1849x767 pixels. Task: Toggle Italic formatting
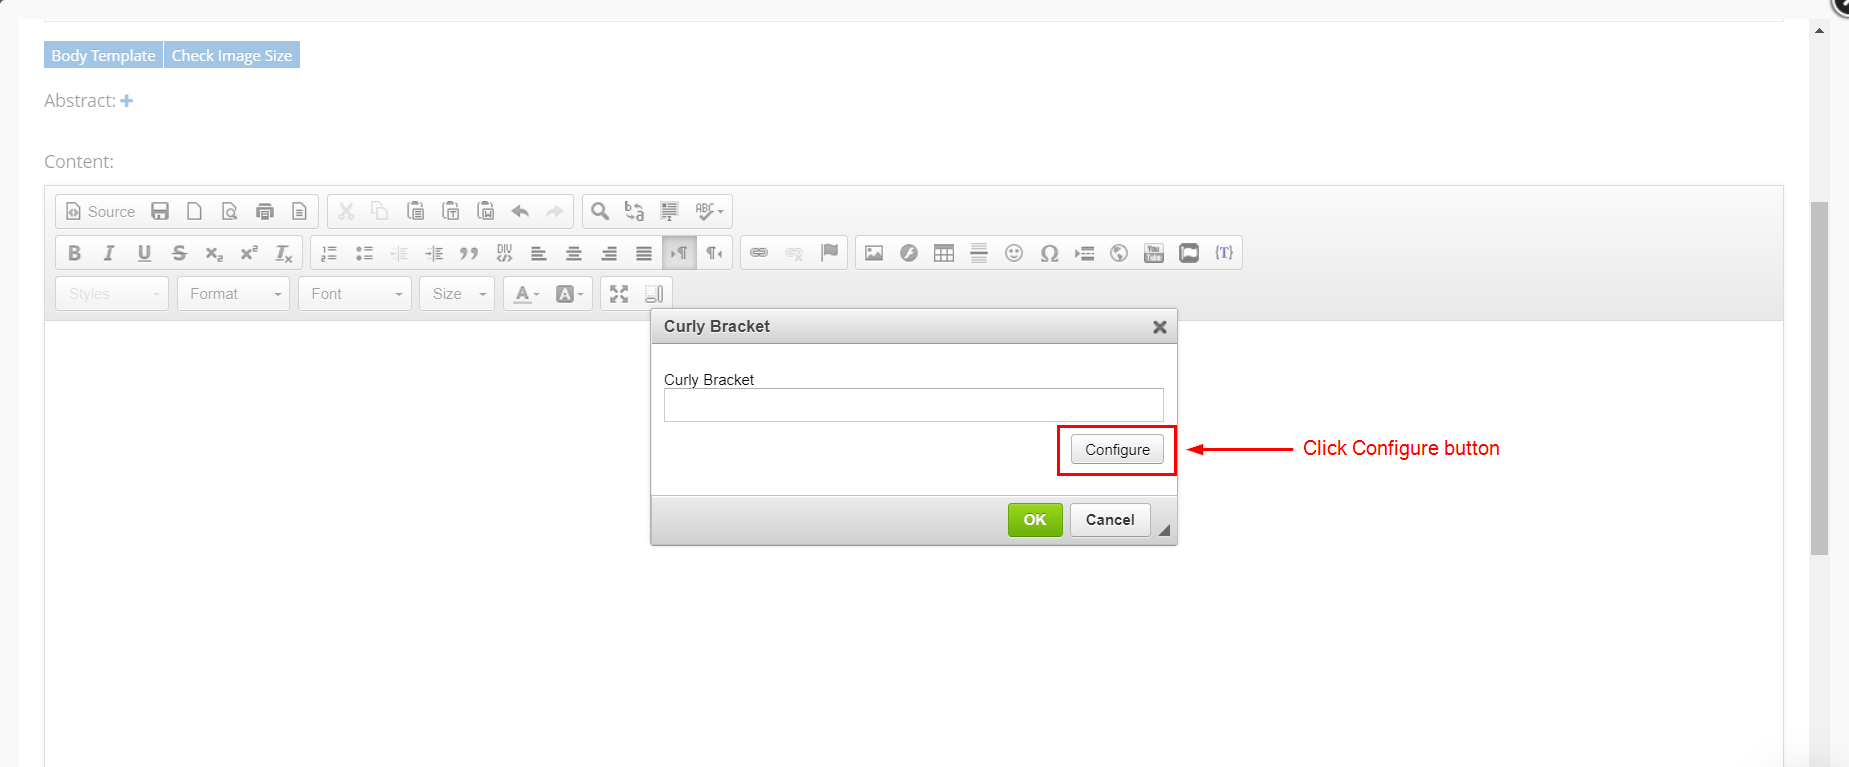pos(109,253)
